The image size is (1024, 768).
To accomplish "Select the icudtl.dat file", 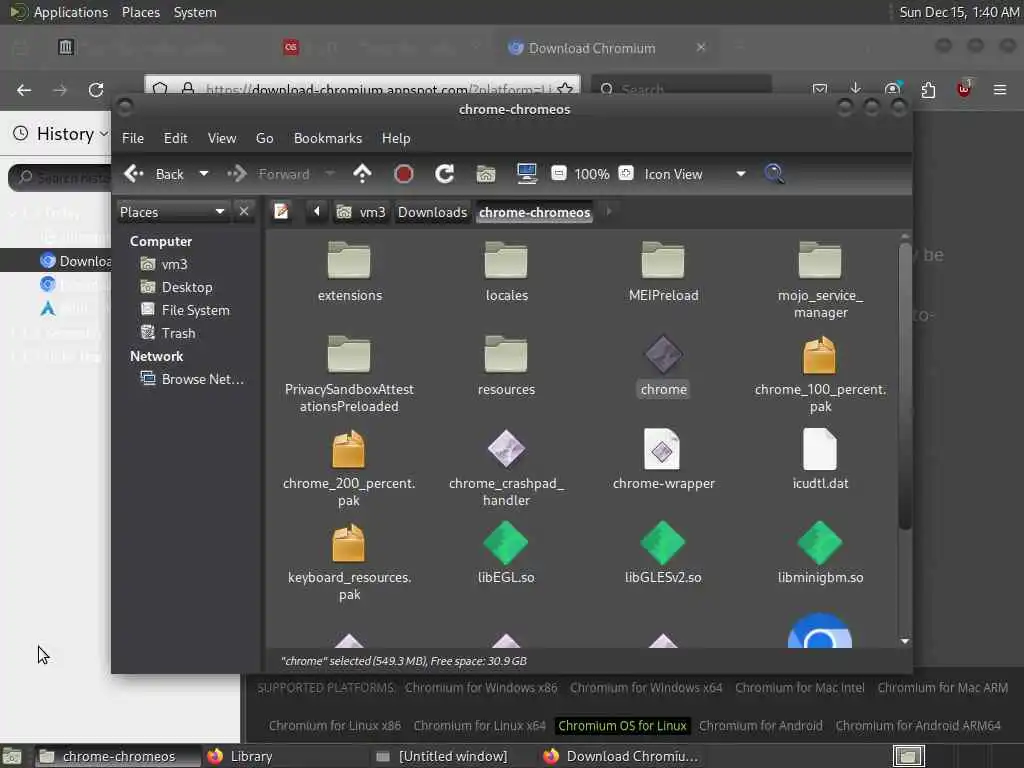I will pos(820,460).
